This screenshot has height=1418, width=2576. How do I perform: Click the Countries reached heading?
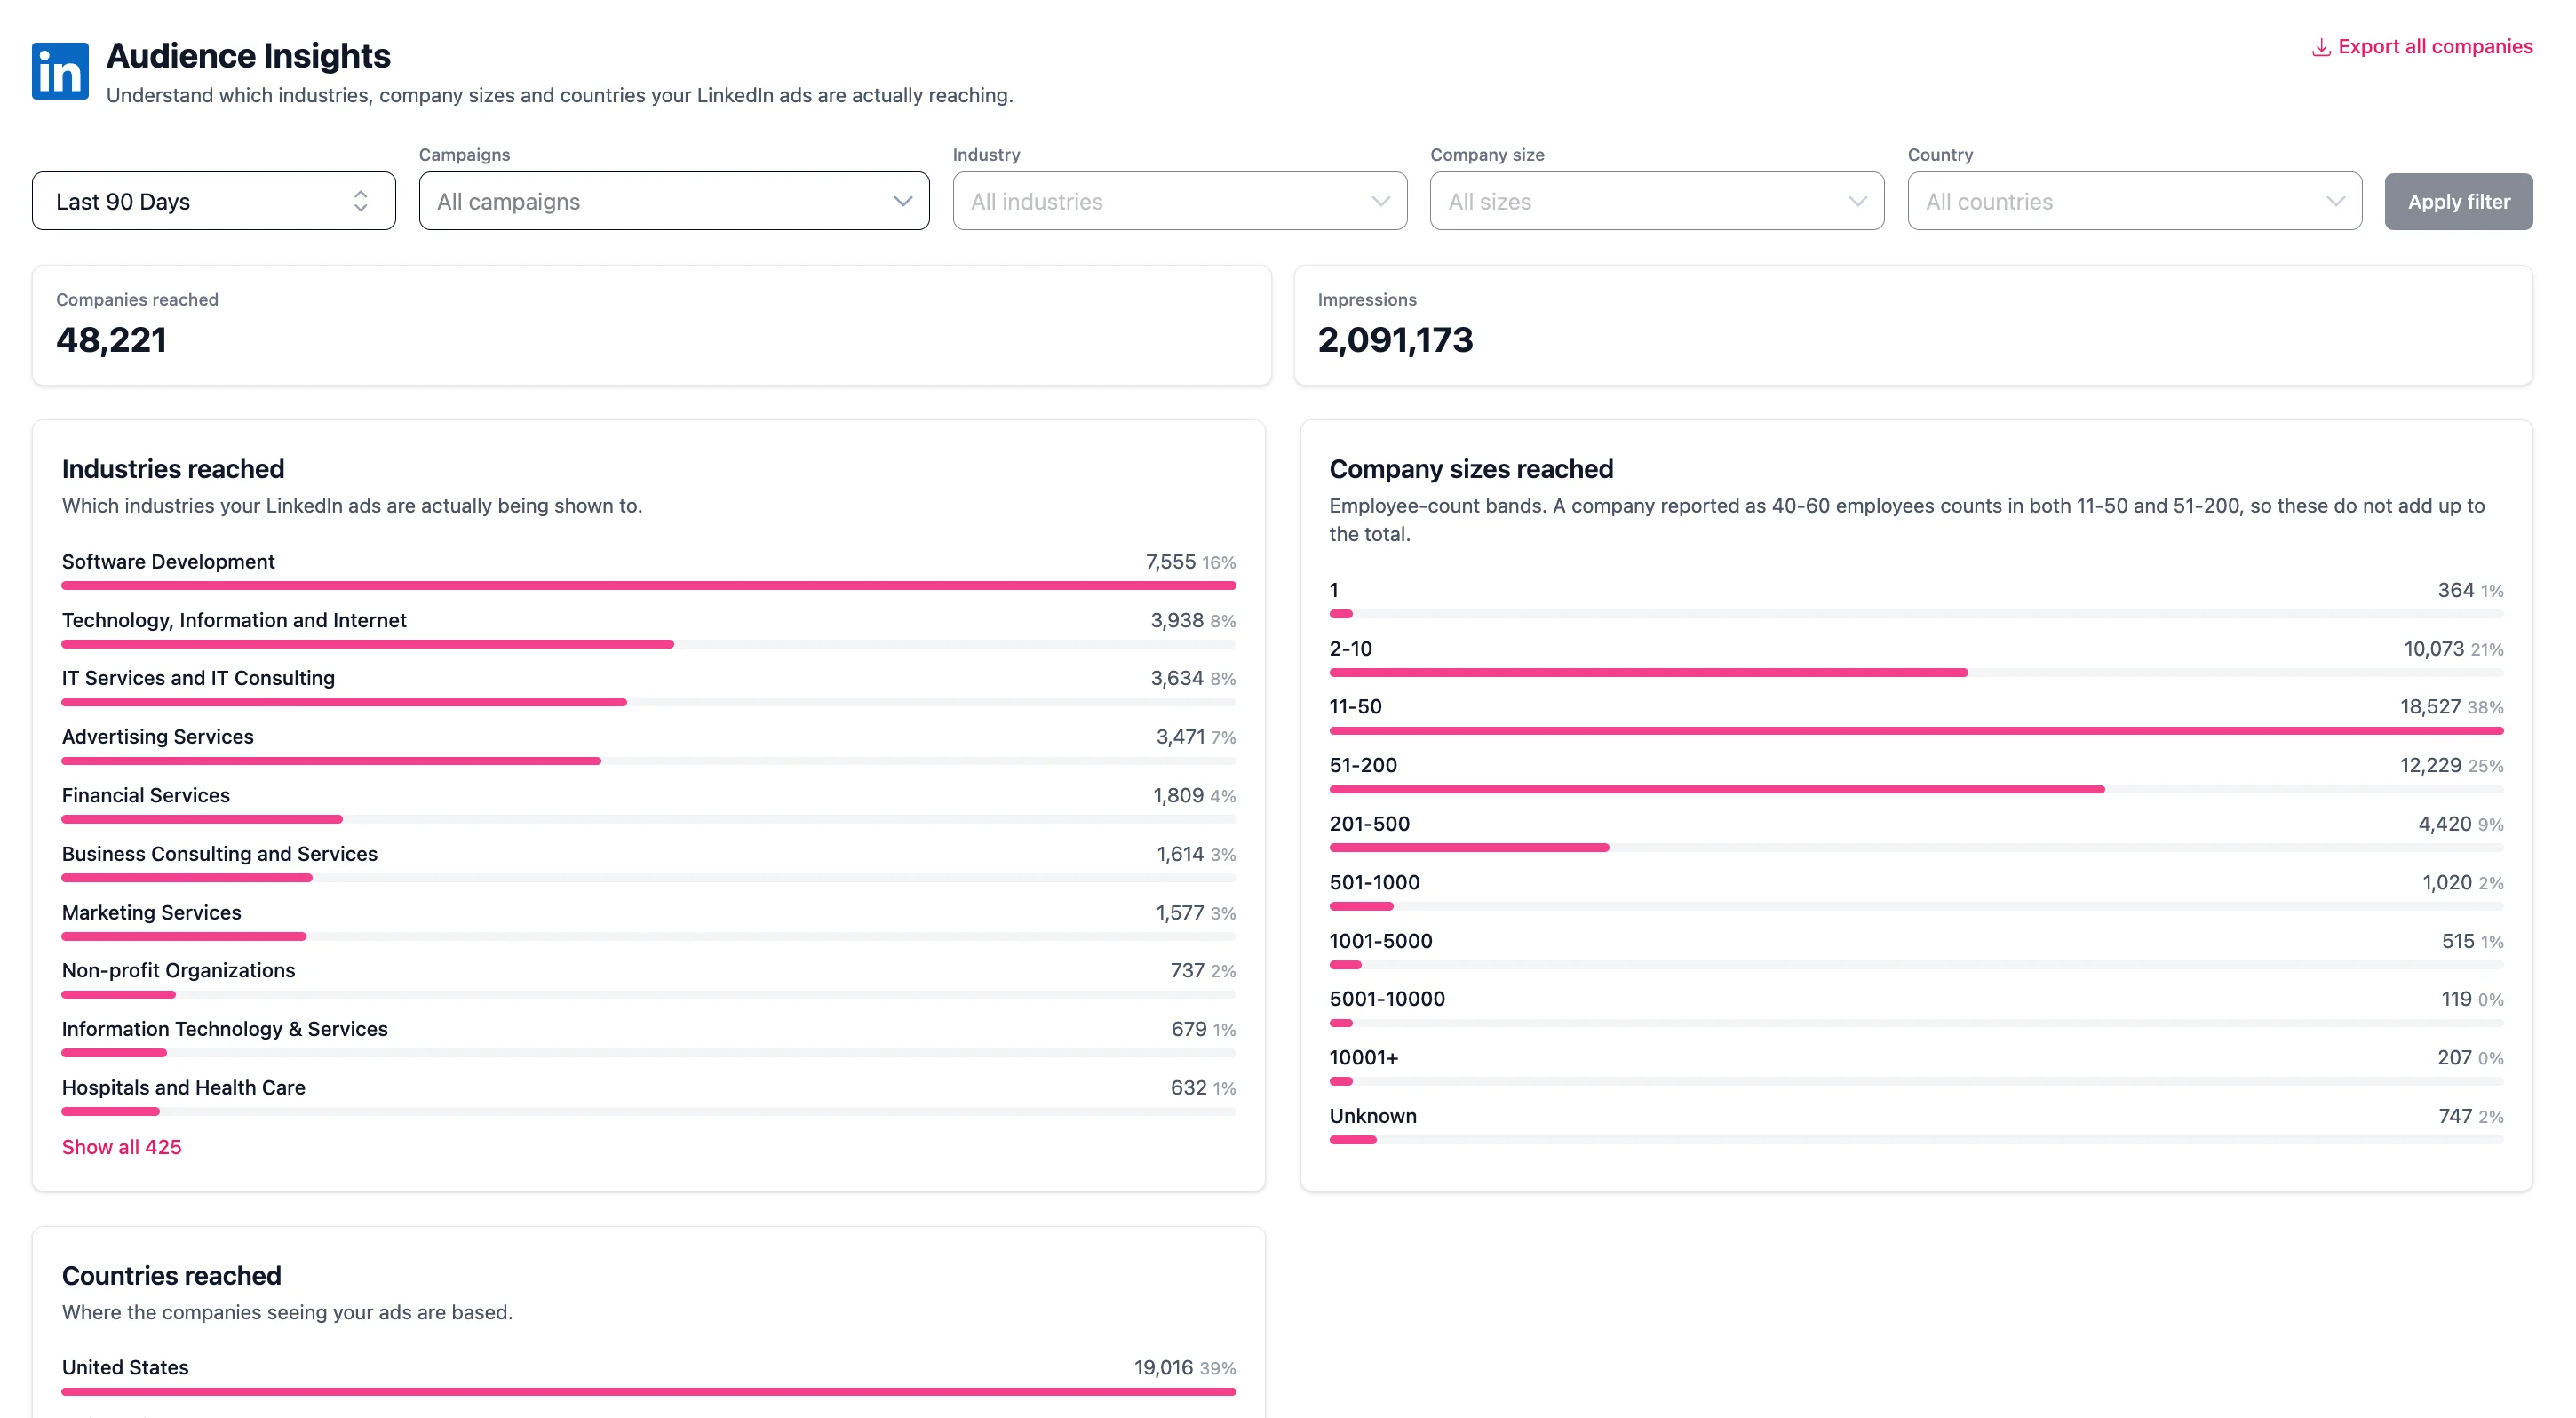click(172, 1276)
